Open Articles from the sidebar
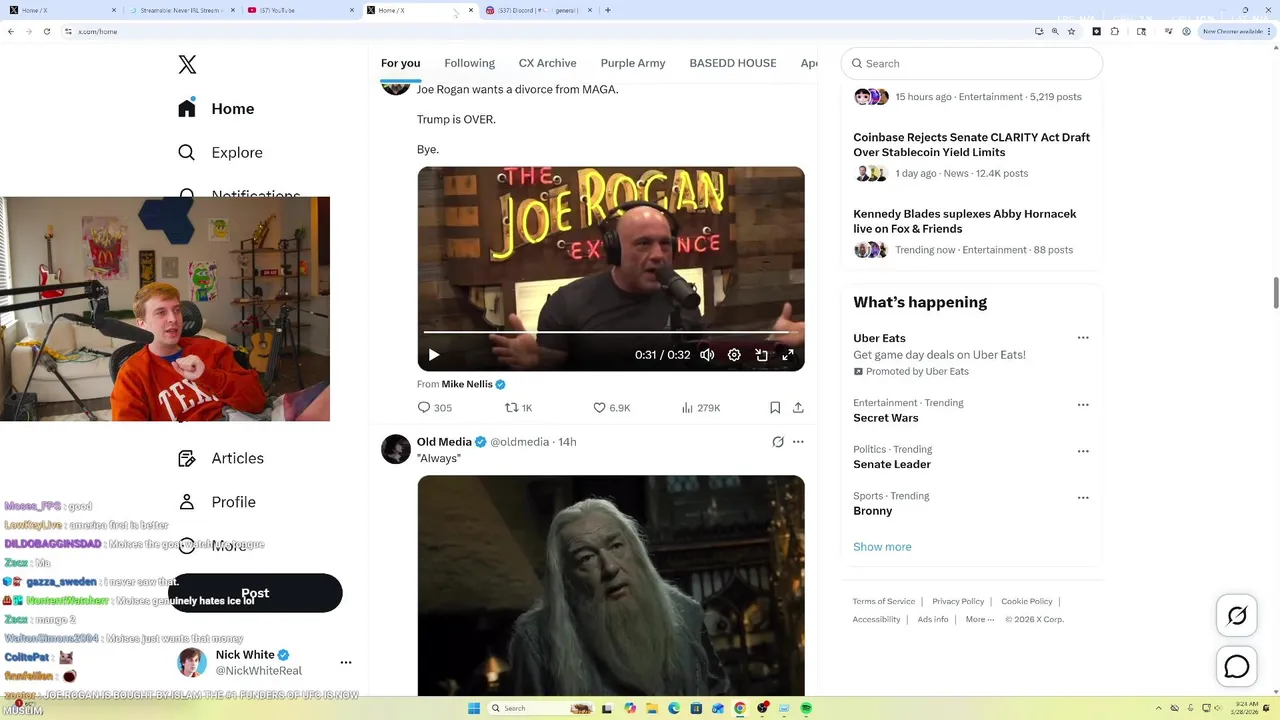The width and height of the screenshot is (1280, 720). pos(221,458)
